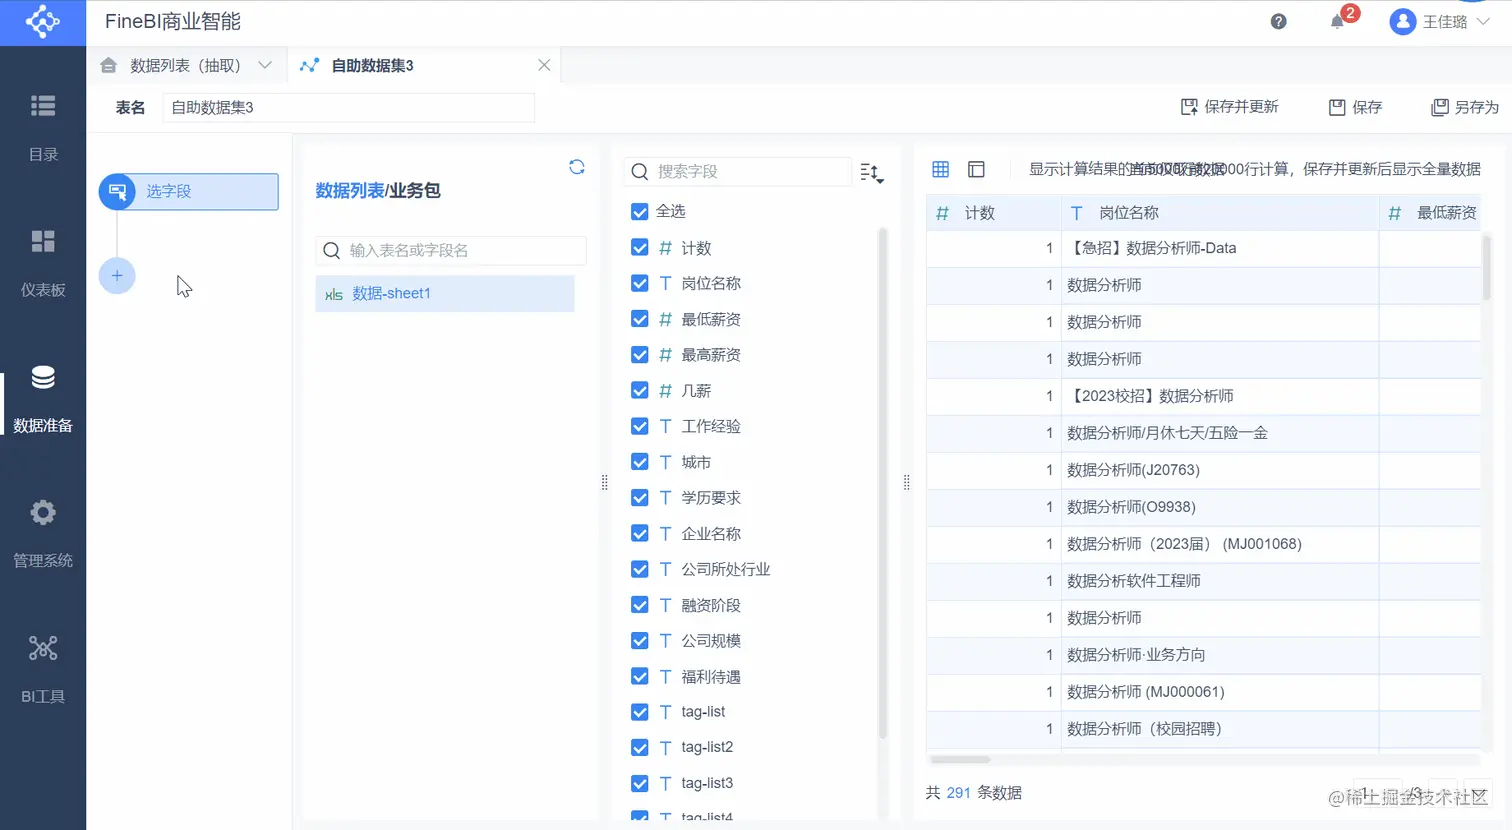Switch to the 数据列表（抽取）tab

point(185,65)
